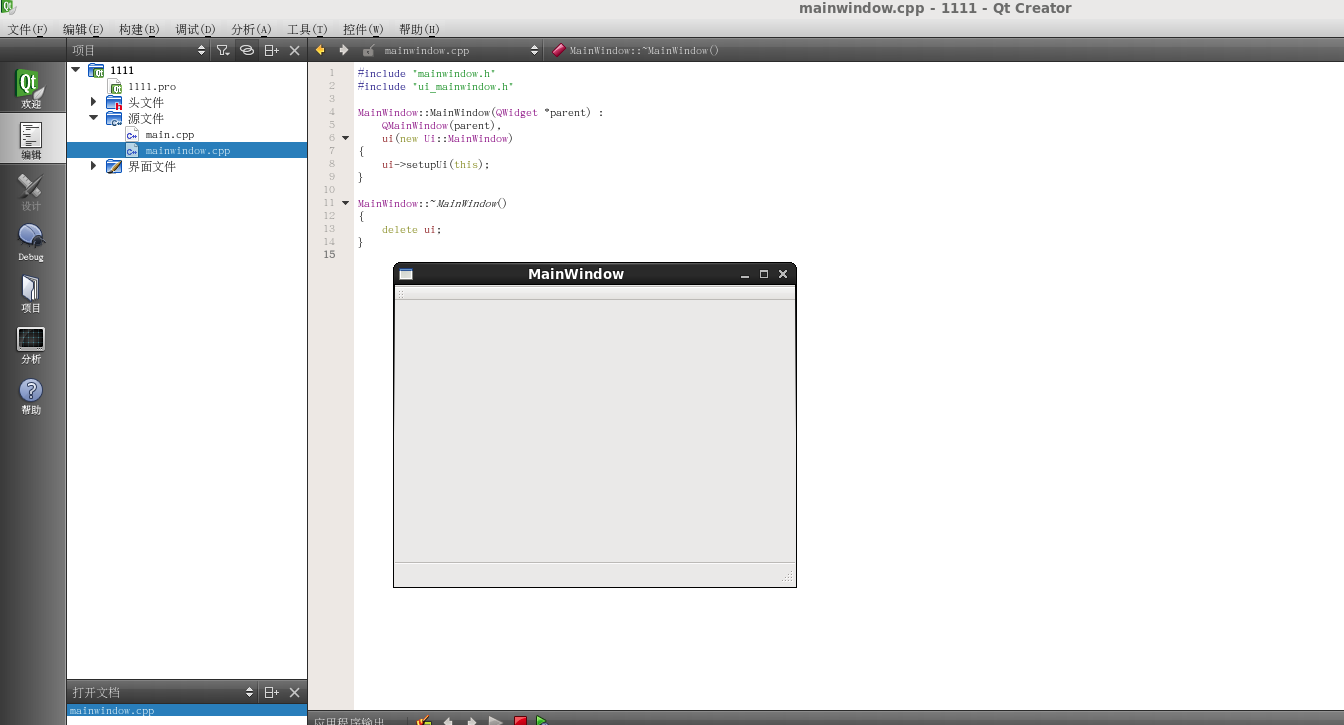Open Debug mode in the sidebar
Screen dimensions: 1344x725
coord(30,240)
